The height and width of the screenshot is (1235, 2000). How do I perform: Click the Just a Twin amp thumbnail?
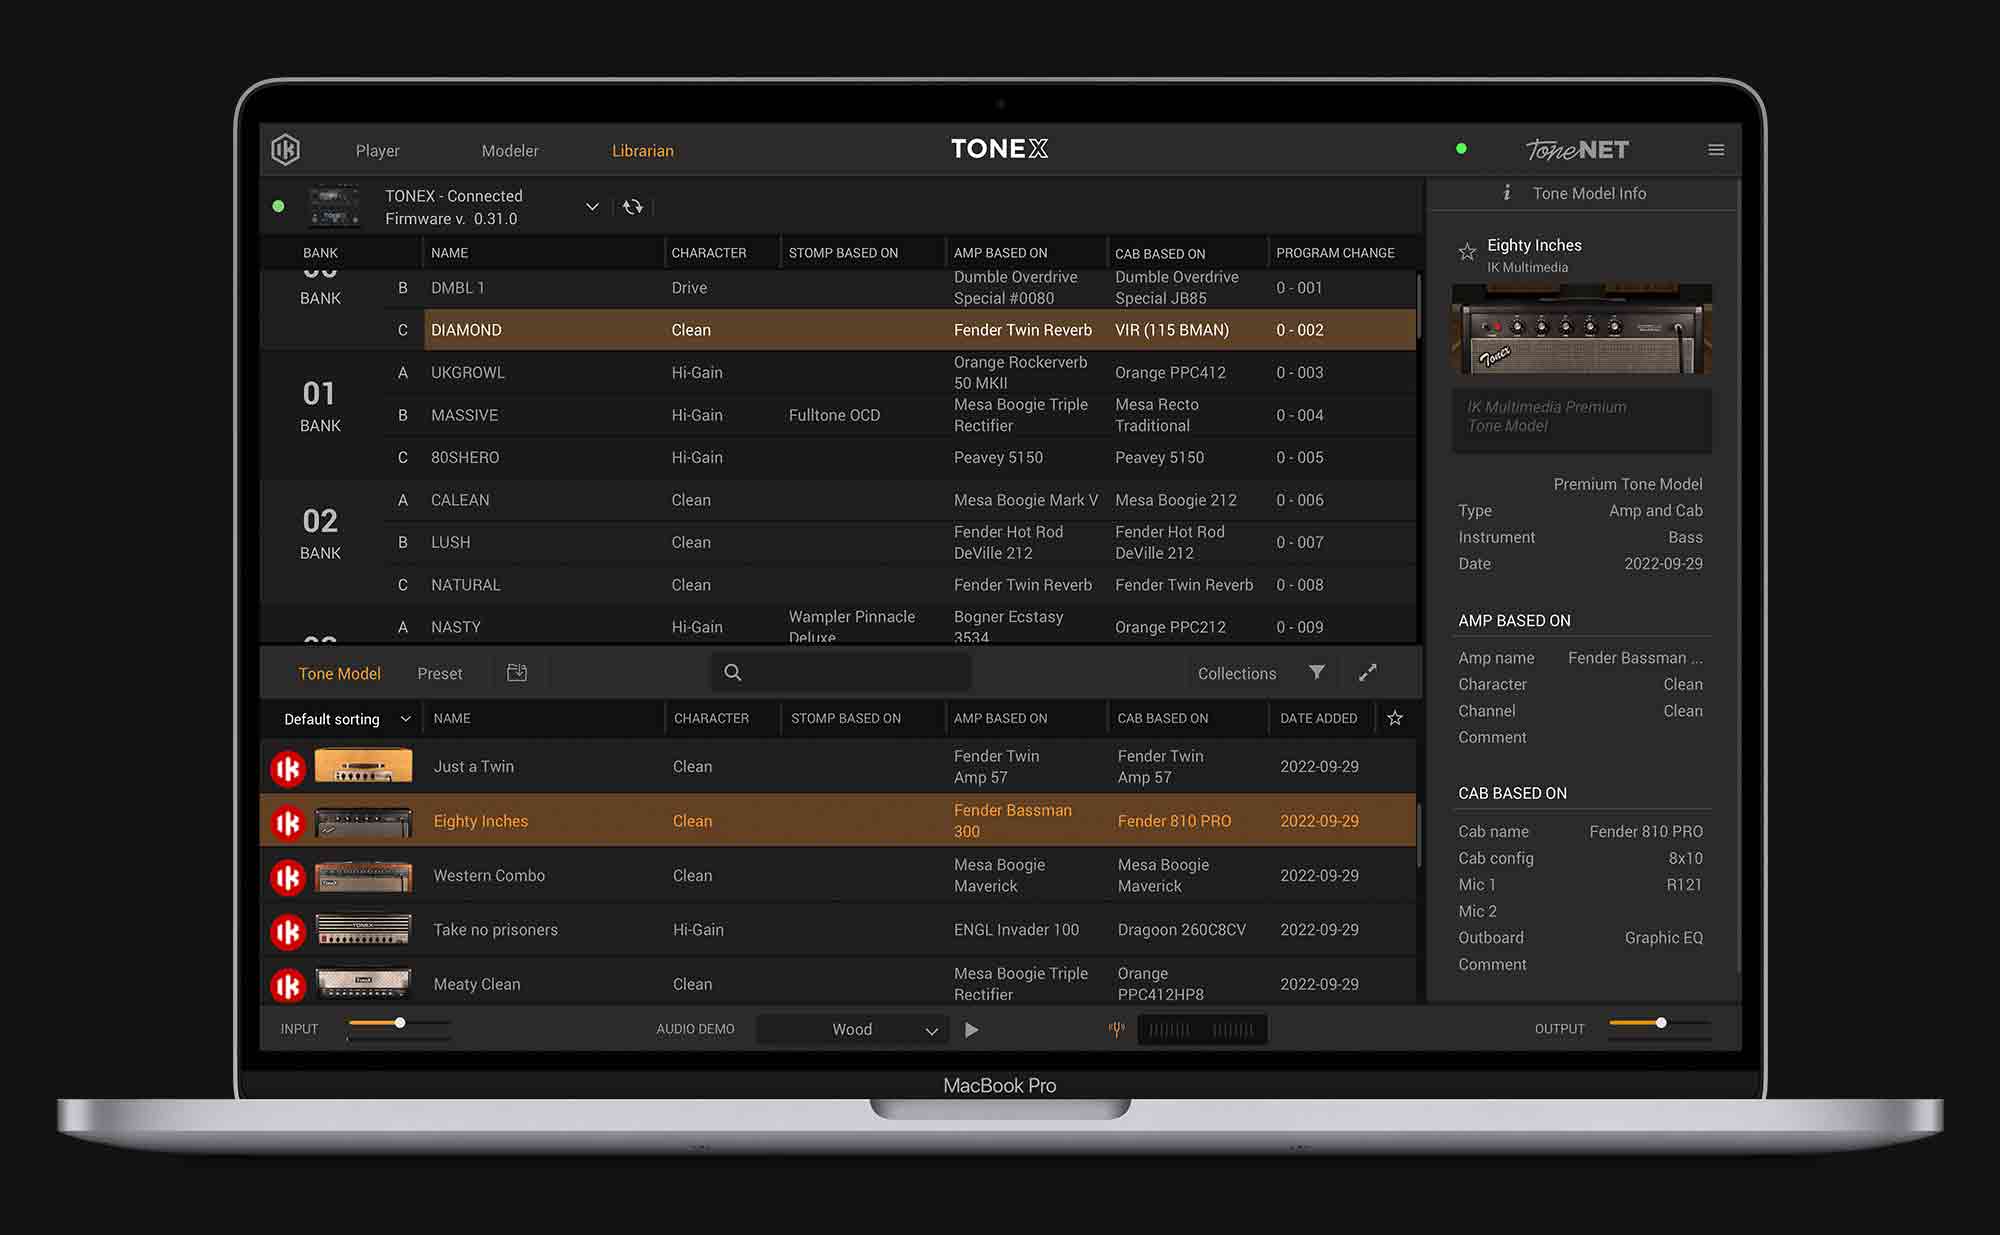coord(363,766)
